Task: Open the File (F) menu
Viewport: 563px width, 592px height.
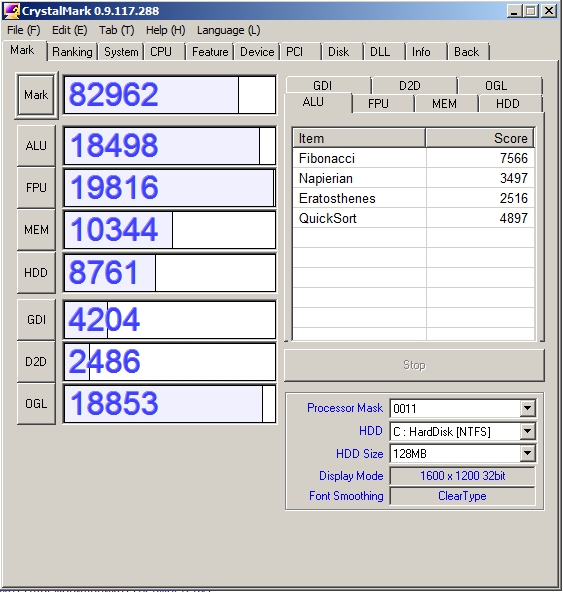Action: coord(23,30)
